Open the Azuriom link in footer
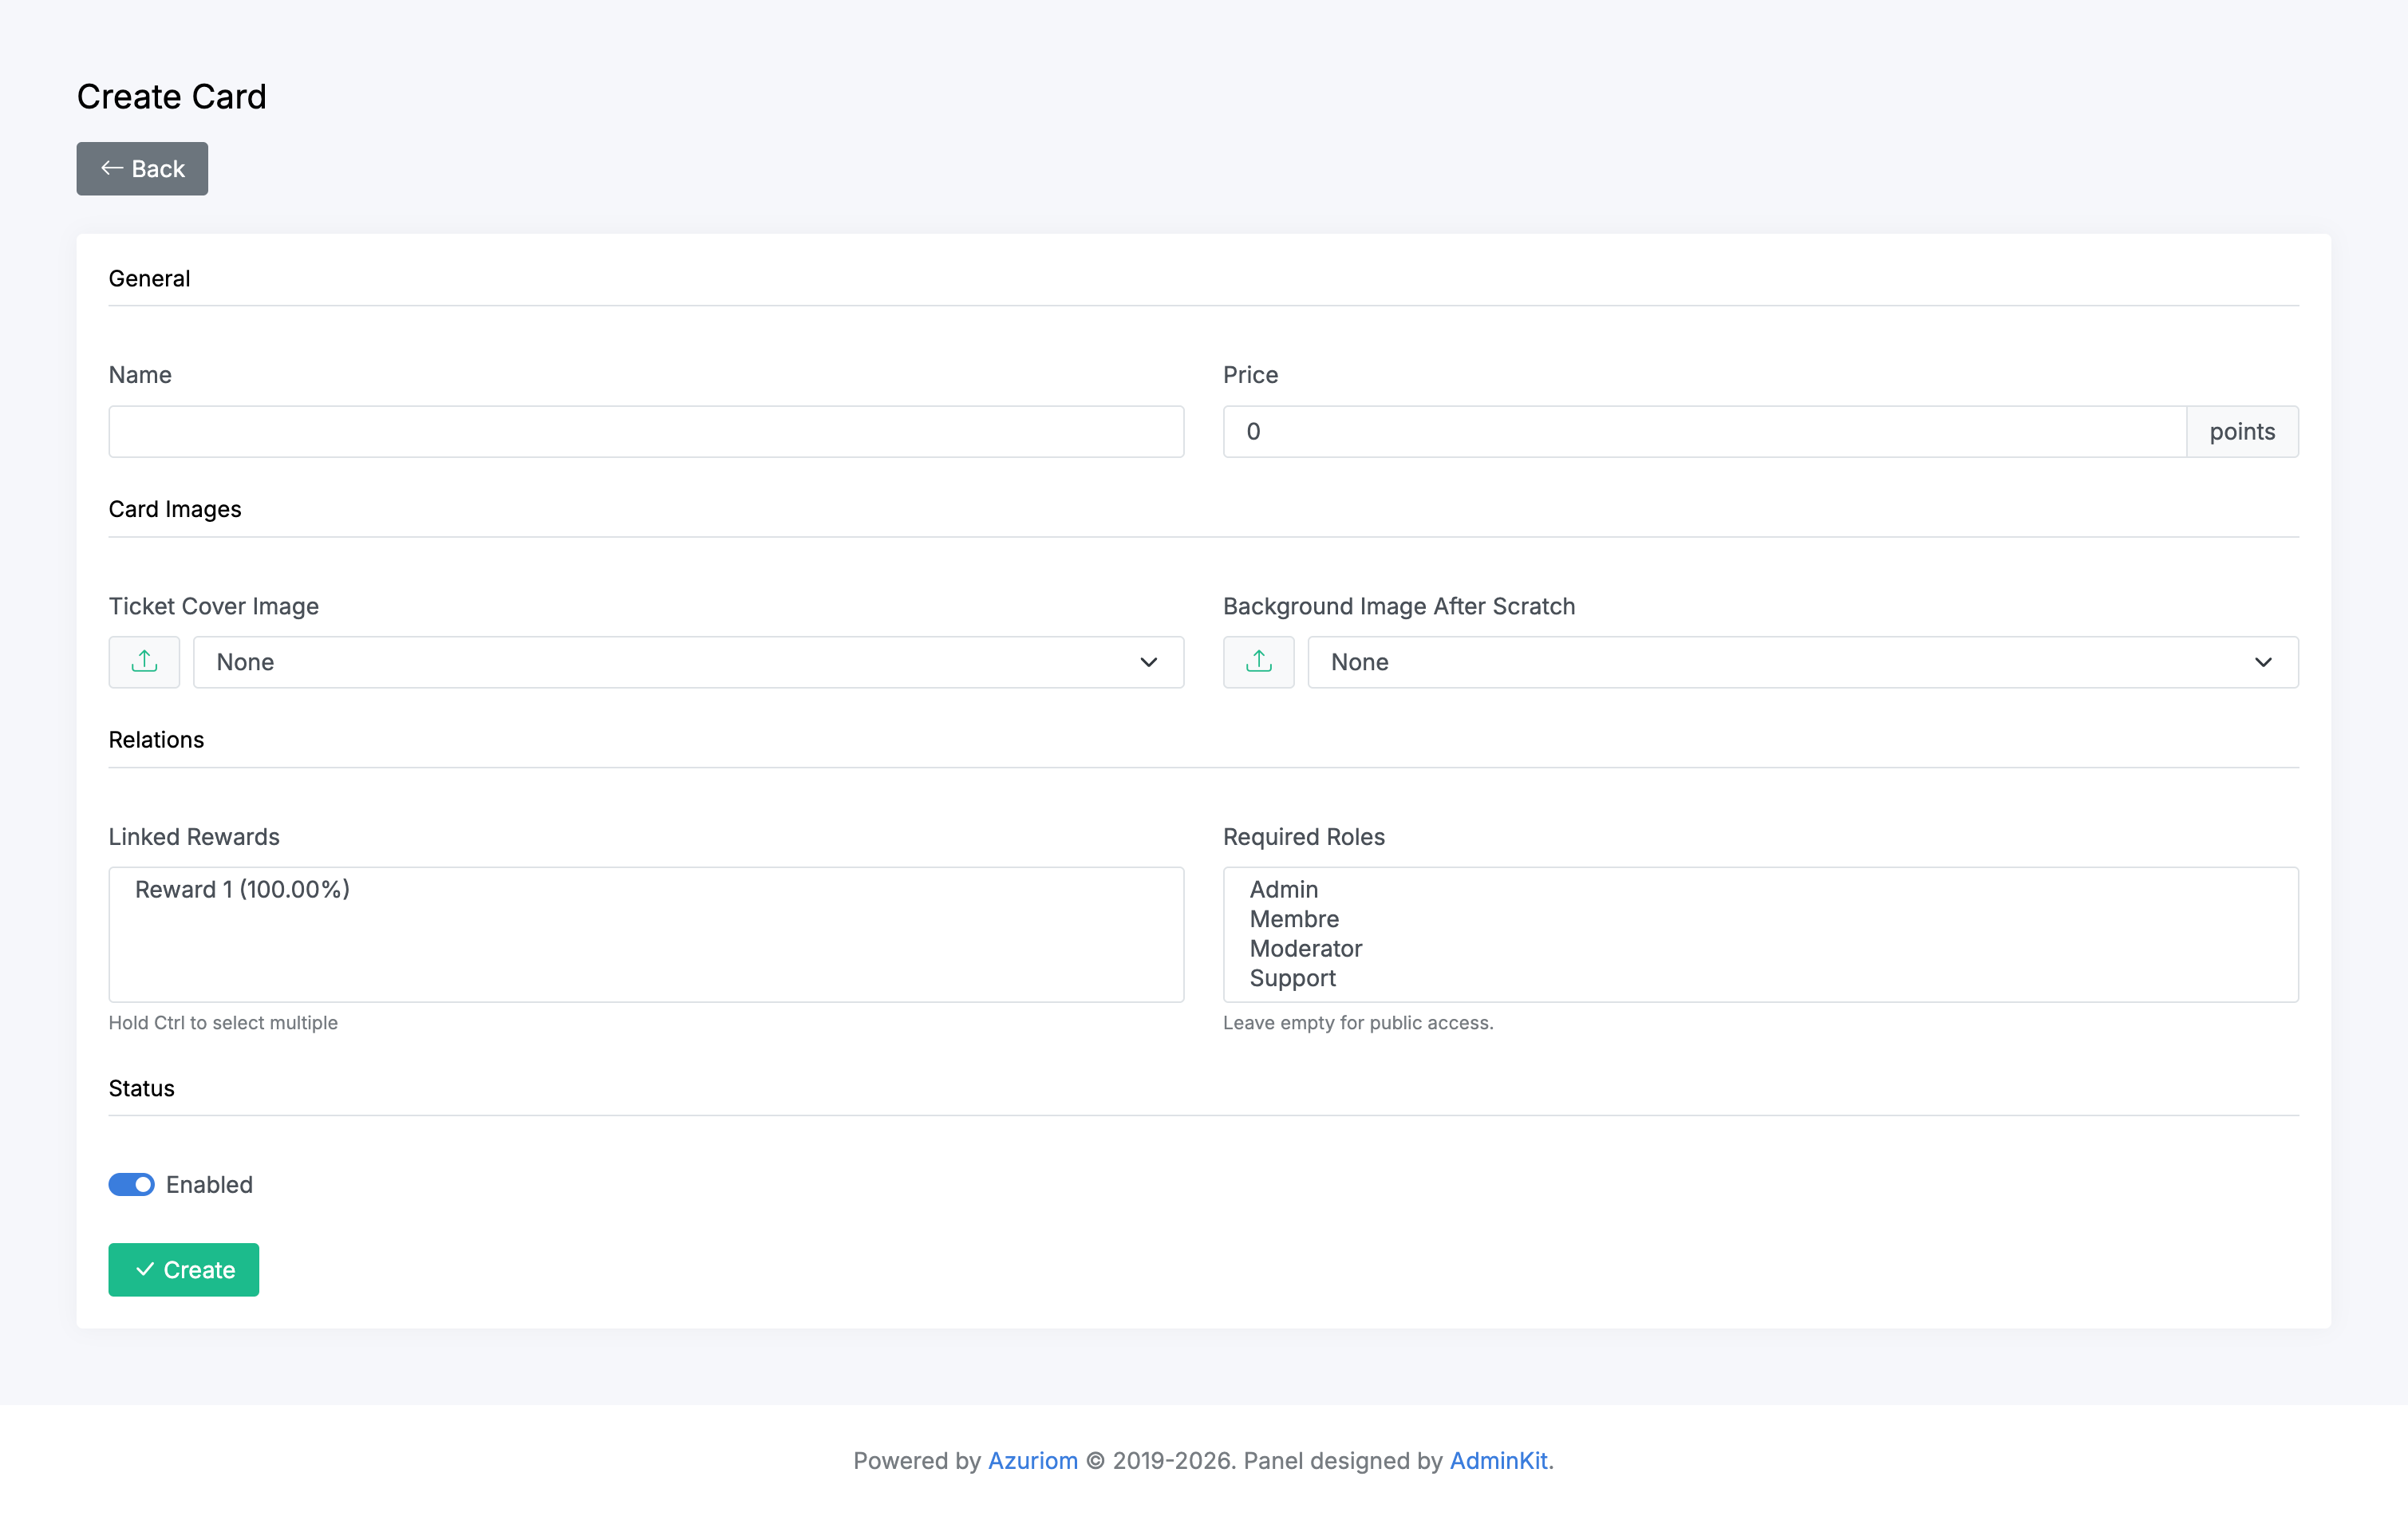2408x1516 pixels. click(1032, 1460)
